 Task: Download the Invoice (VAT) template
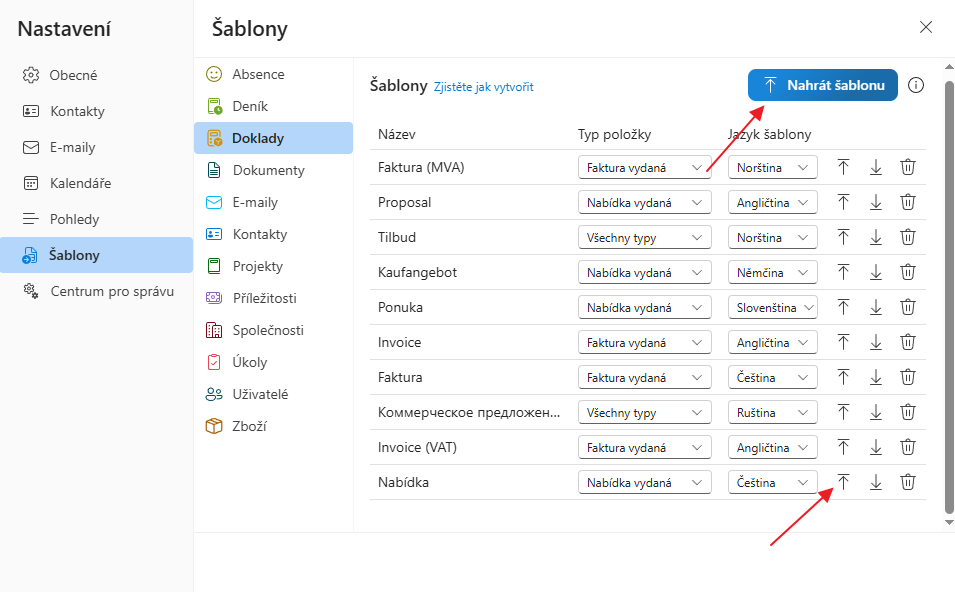(876, 447)
